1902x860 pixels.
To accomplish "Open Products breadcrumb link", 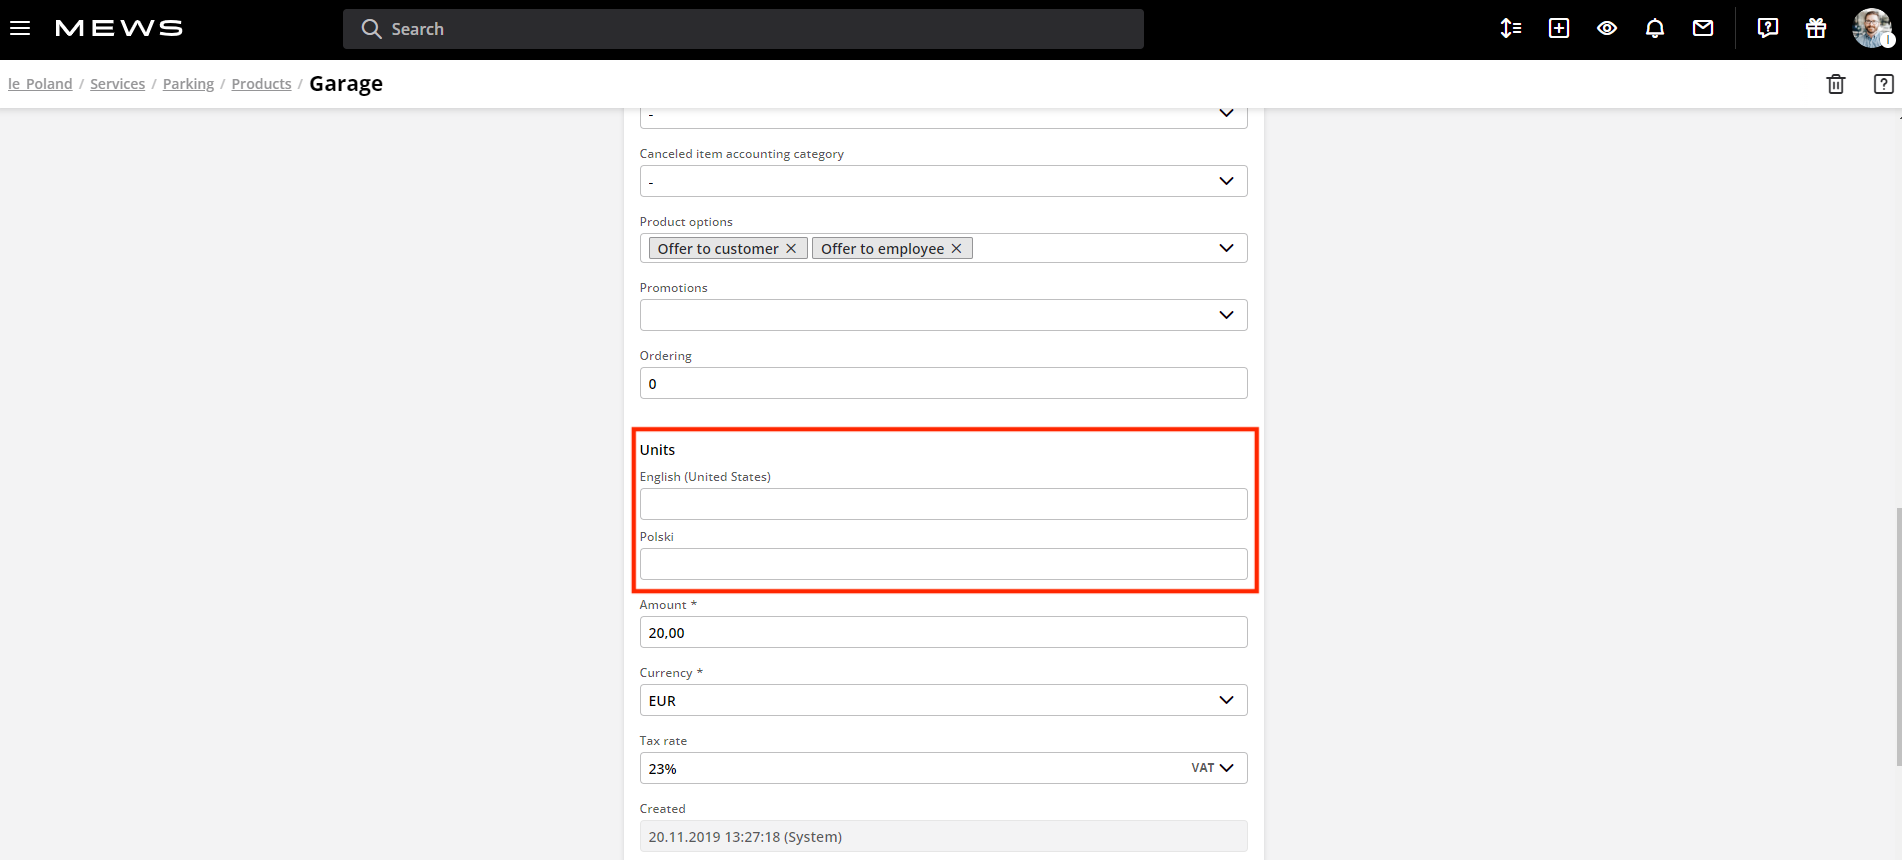I will 261,84.
